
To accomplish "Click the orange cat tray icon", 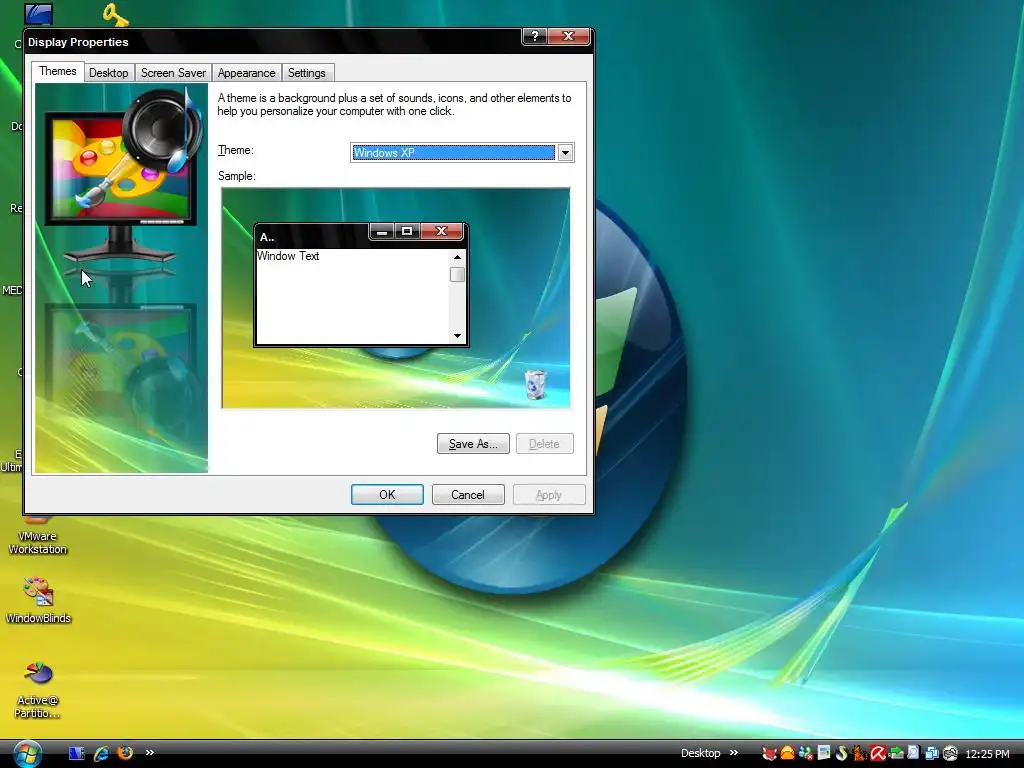I will point(859,753).
